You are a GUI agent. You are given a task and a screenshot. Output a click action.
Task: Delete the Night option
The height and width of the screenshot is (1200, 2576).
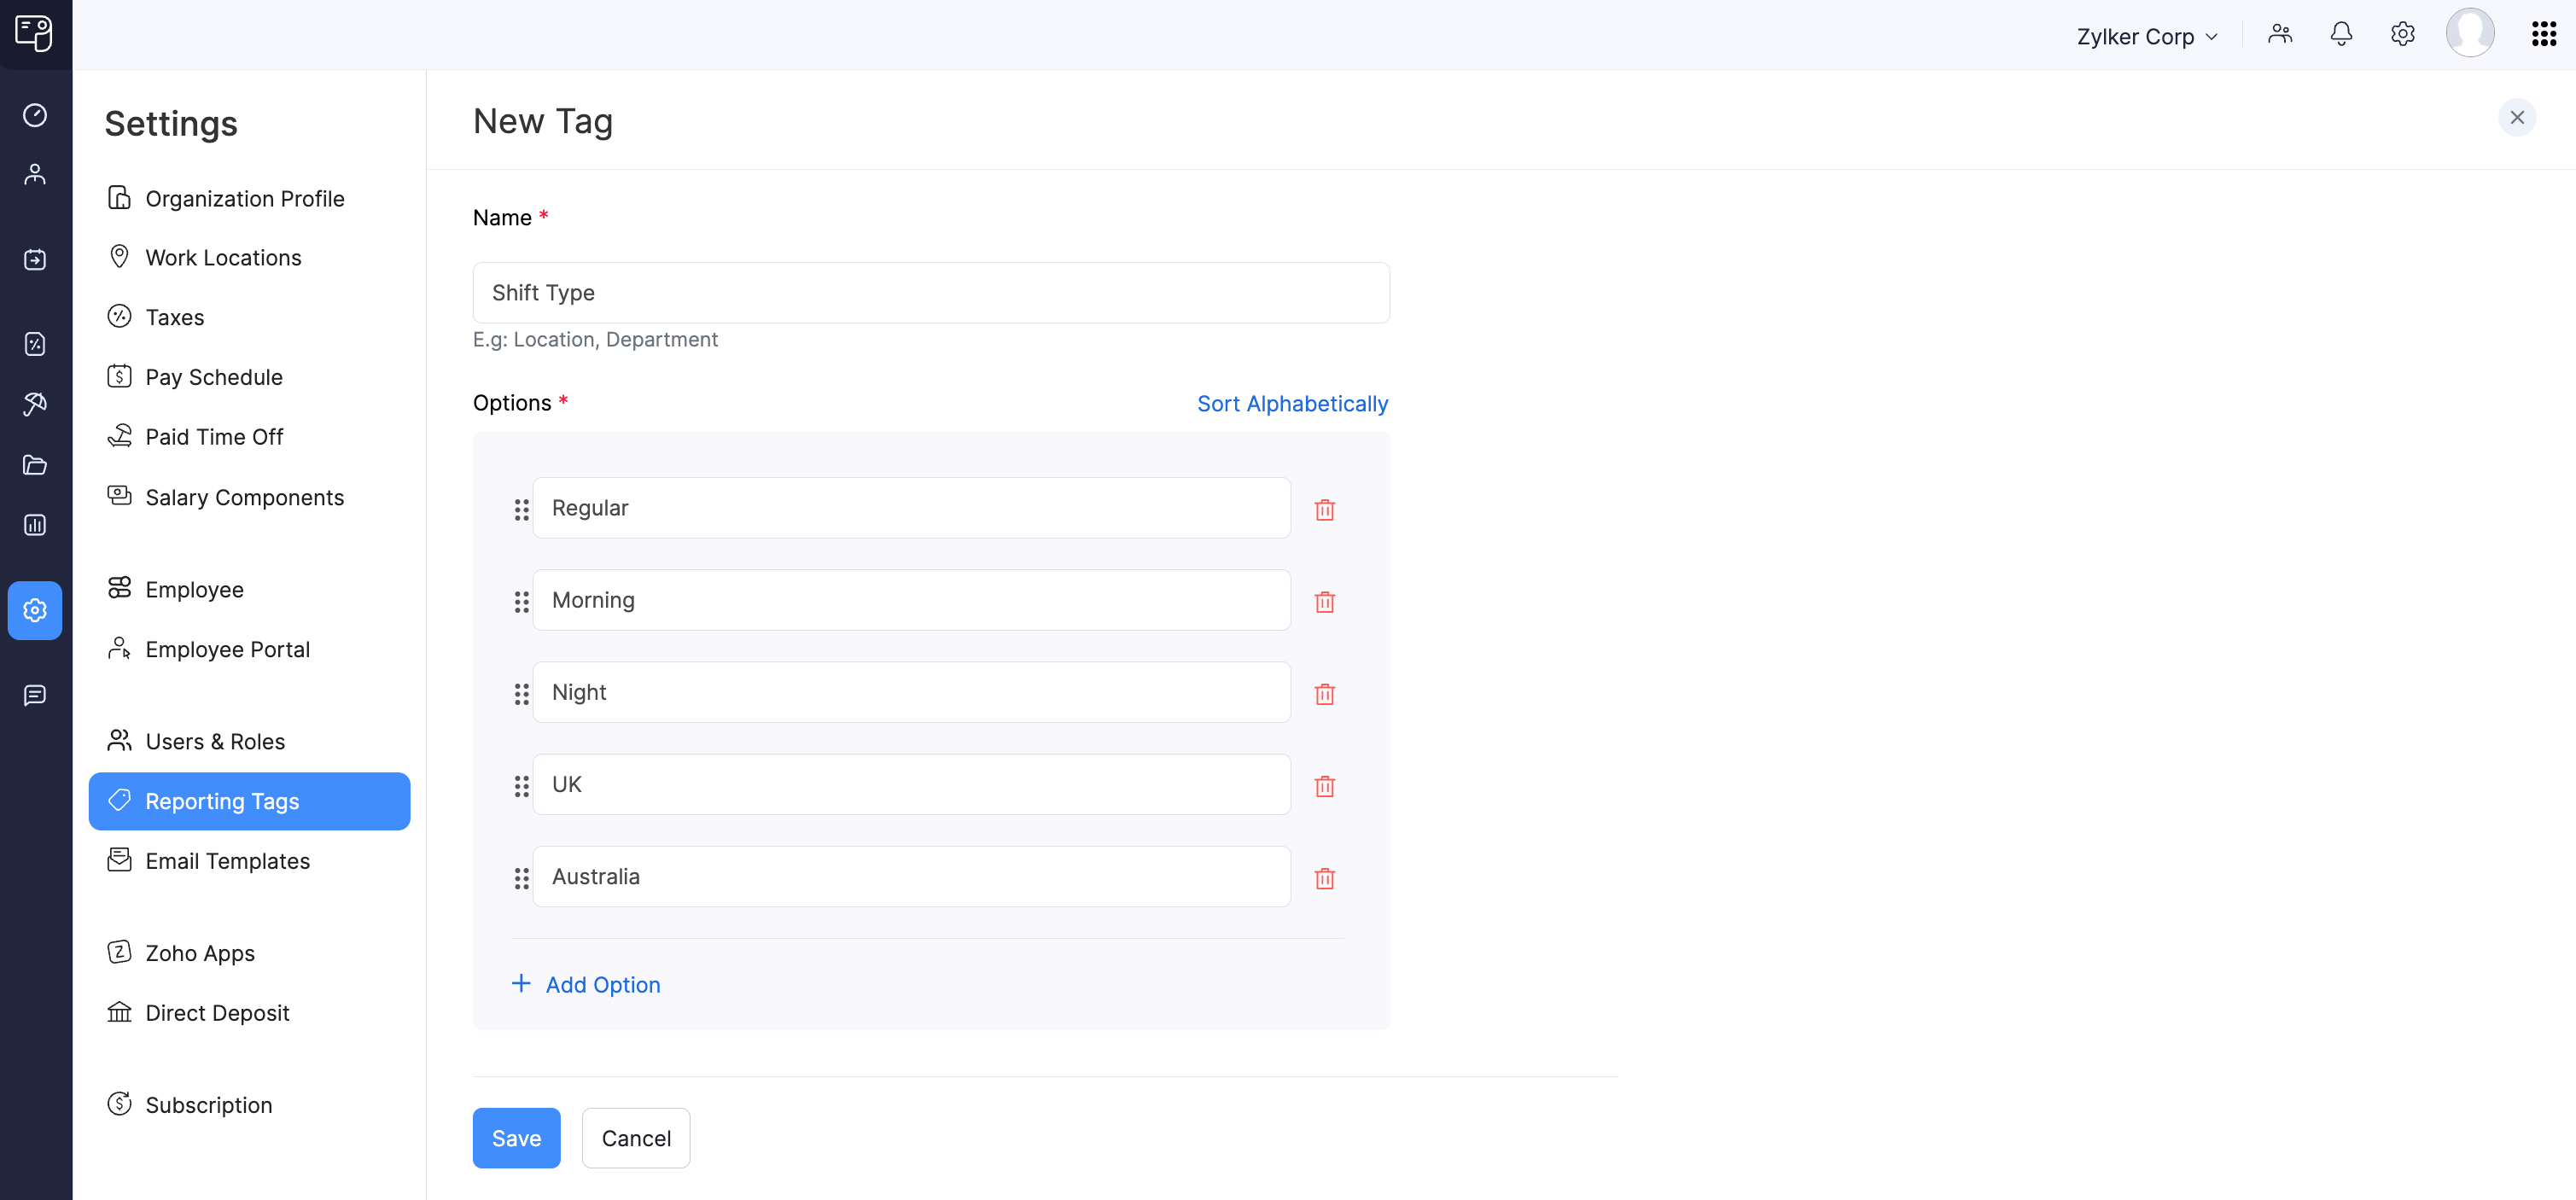point(1325,693)
